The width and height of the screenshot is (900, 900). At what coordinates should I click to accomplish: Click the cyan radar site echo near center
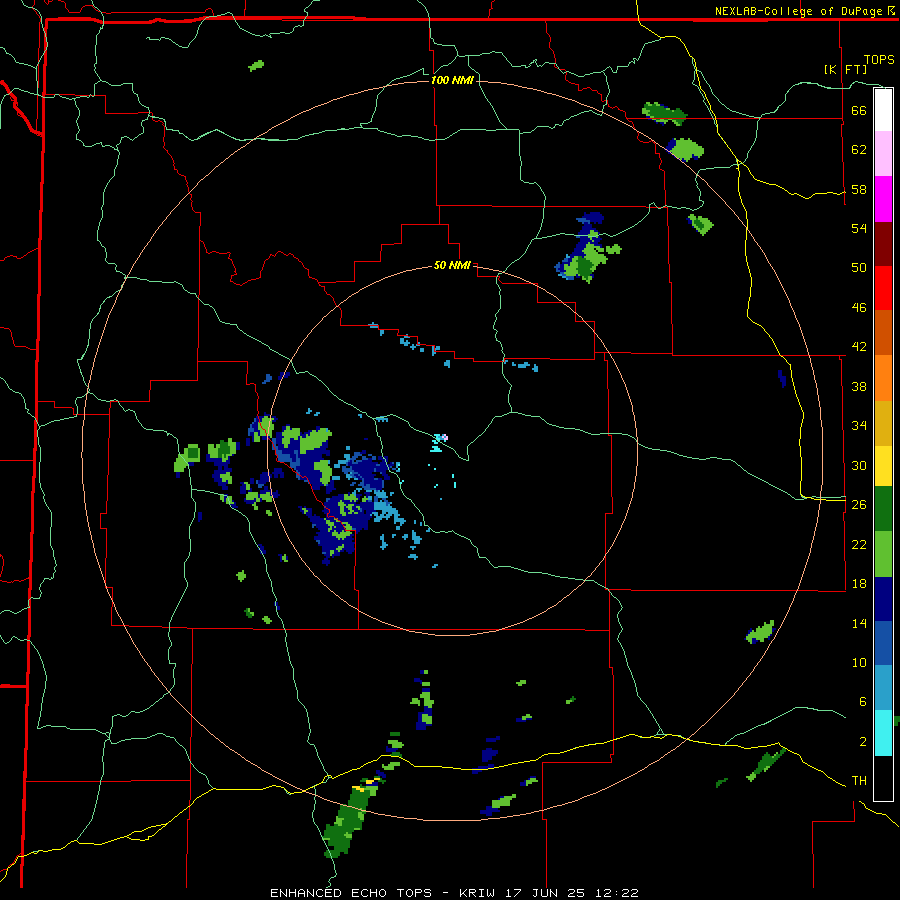(439, 443)
